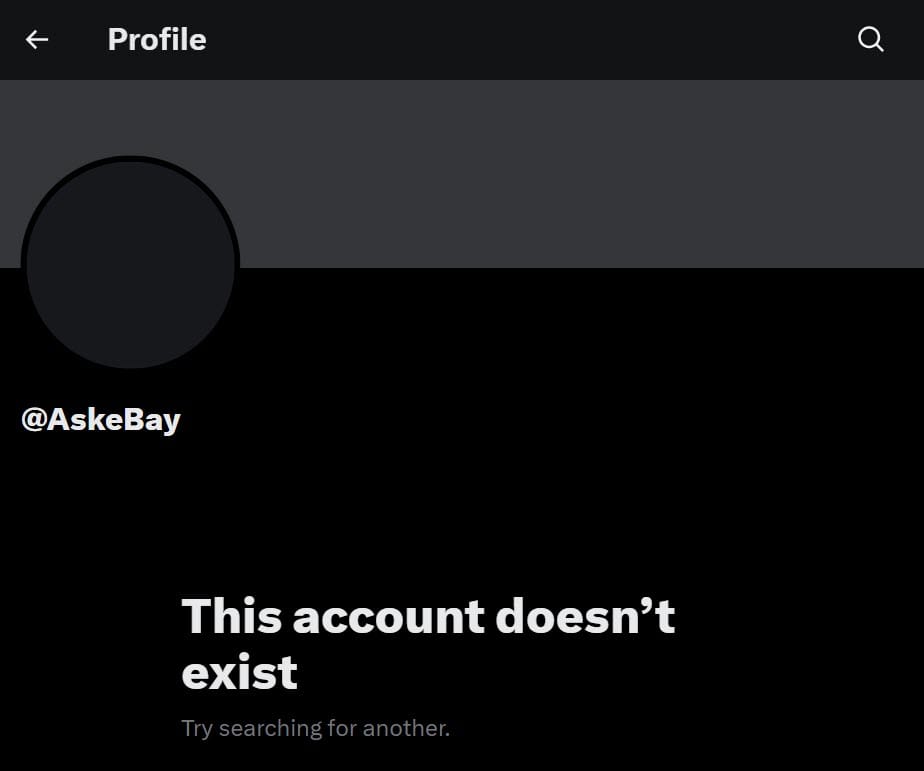This screenshot has width=924, height=771.
Task: Click the "This account doesn't exist" heading
Action: pos(428,643)
